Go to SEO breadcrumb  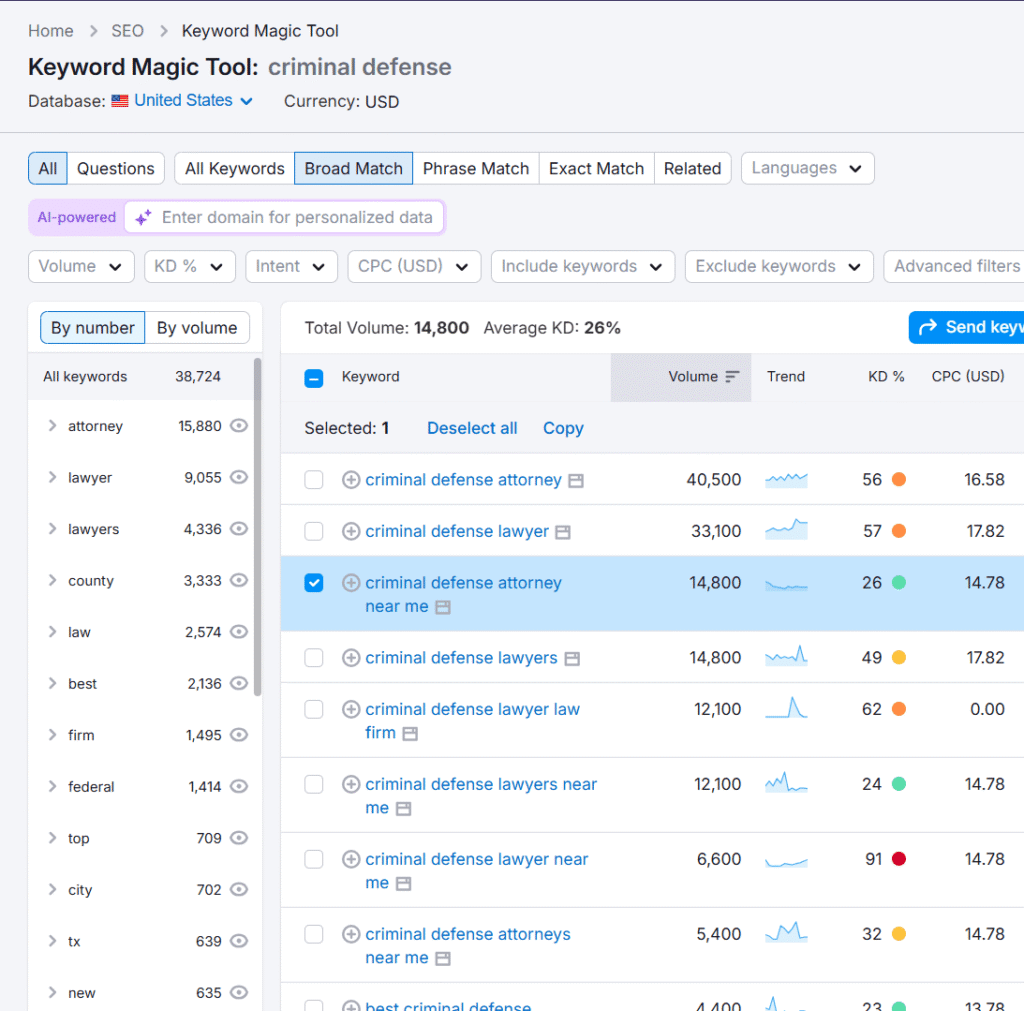[x=127, y=31]
